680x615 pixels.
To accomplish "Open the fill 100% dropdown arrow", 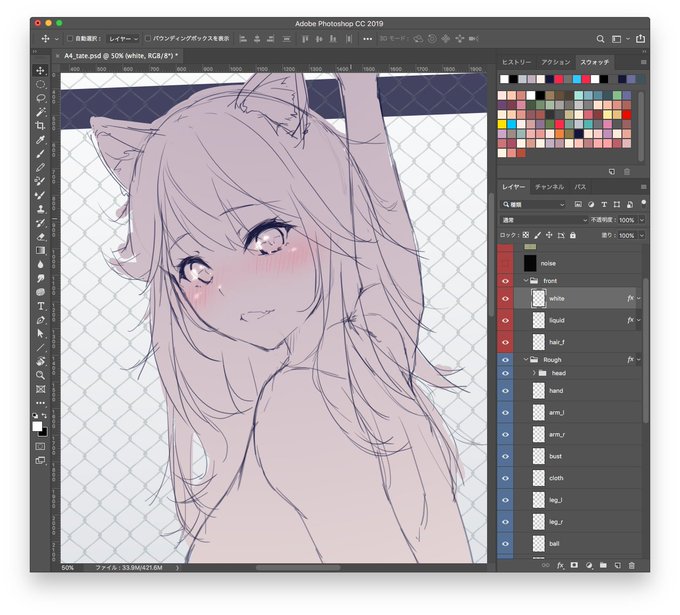I will (642, 236).
